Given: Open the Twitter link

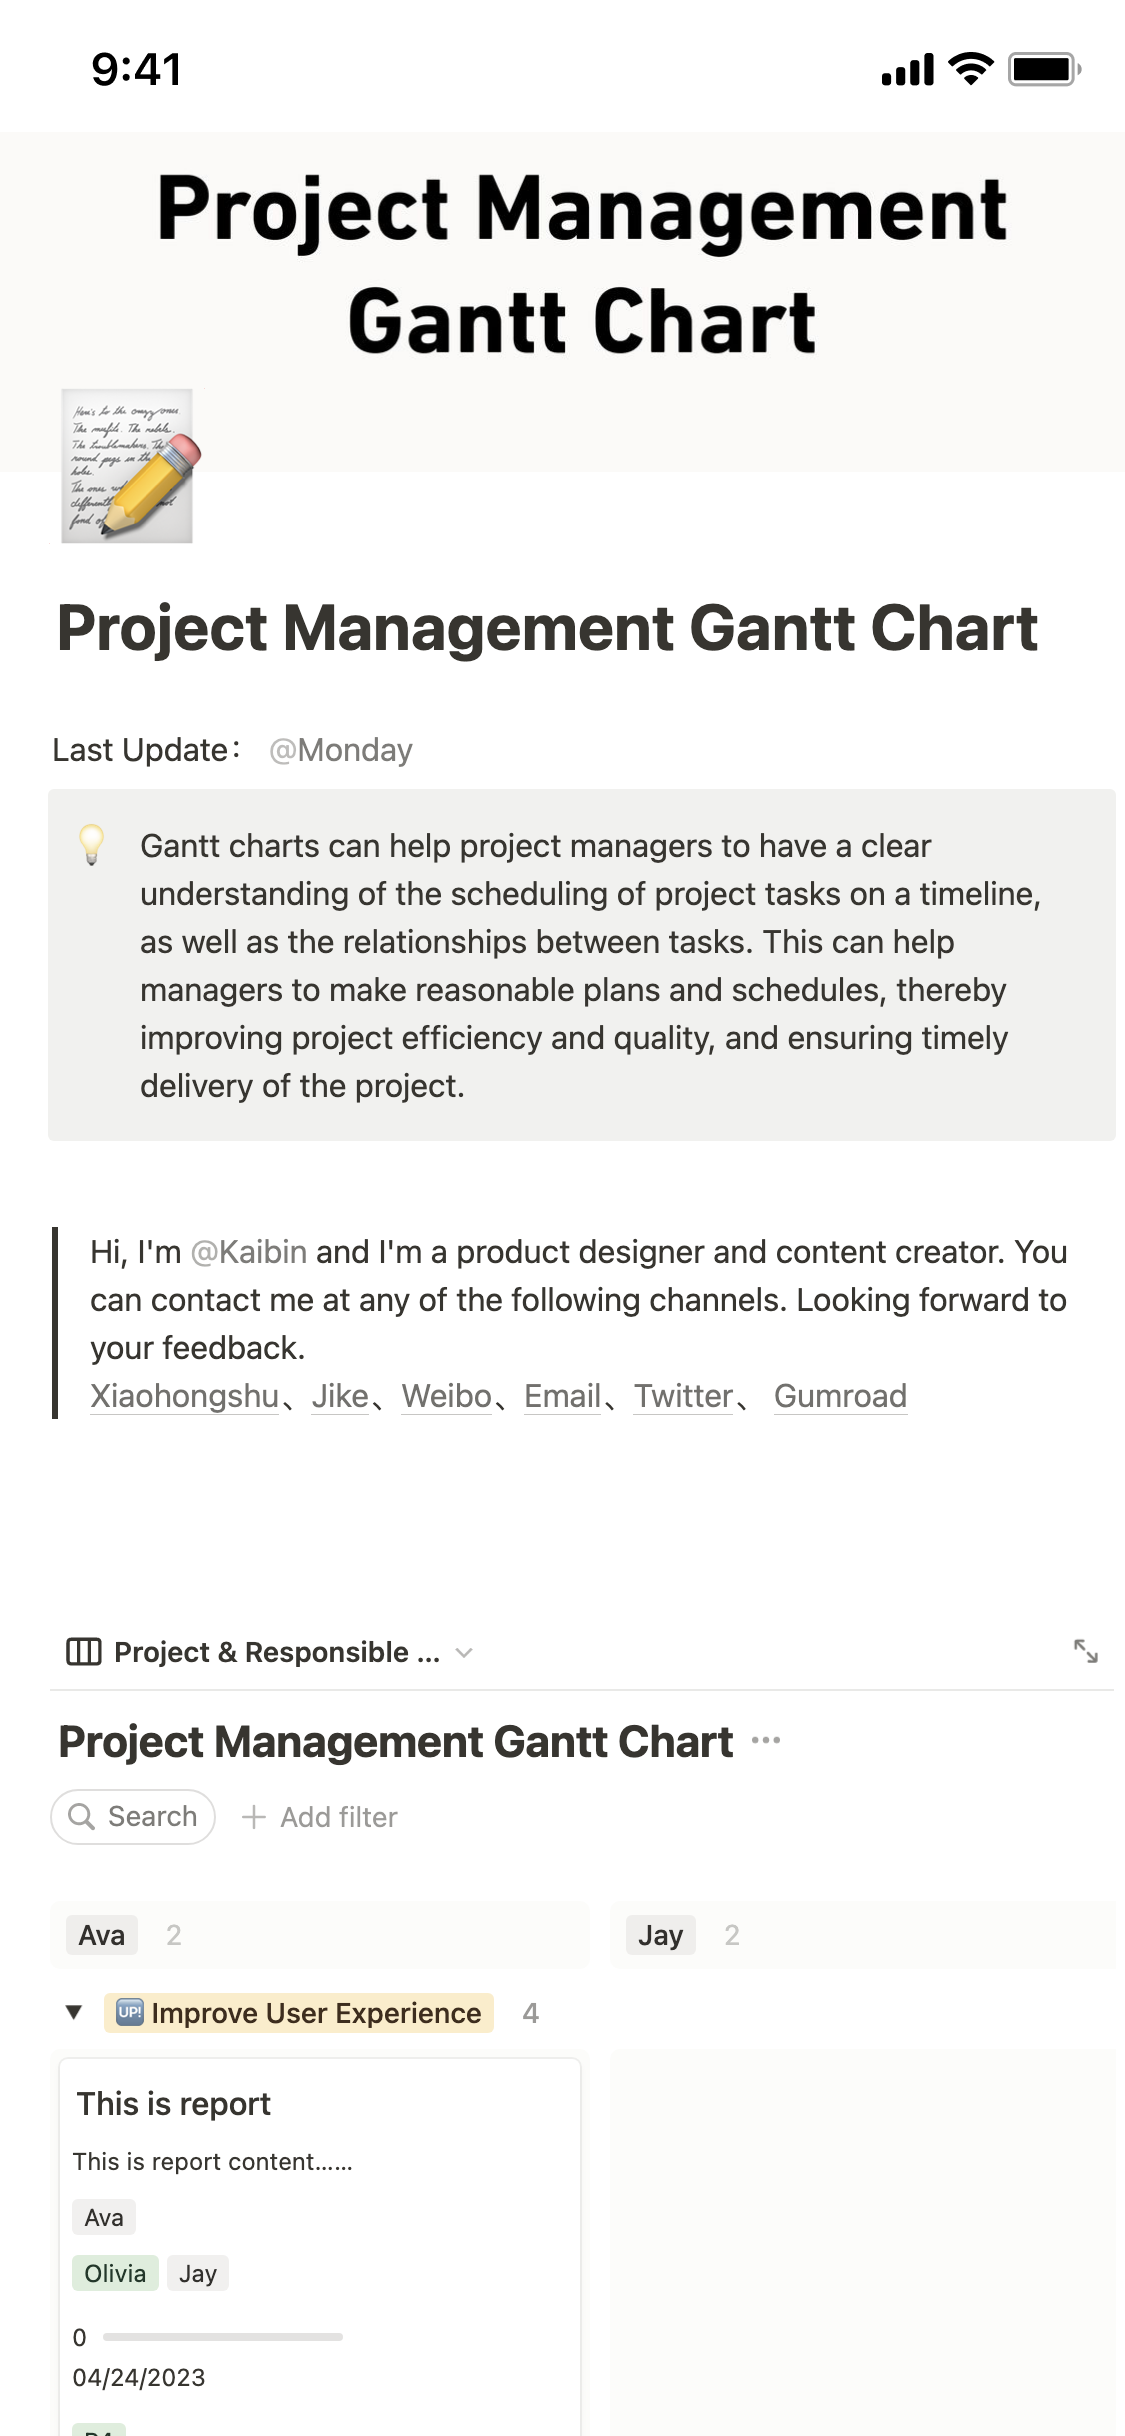Looking at the screenshot, I should [x=683, y=1396].
